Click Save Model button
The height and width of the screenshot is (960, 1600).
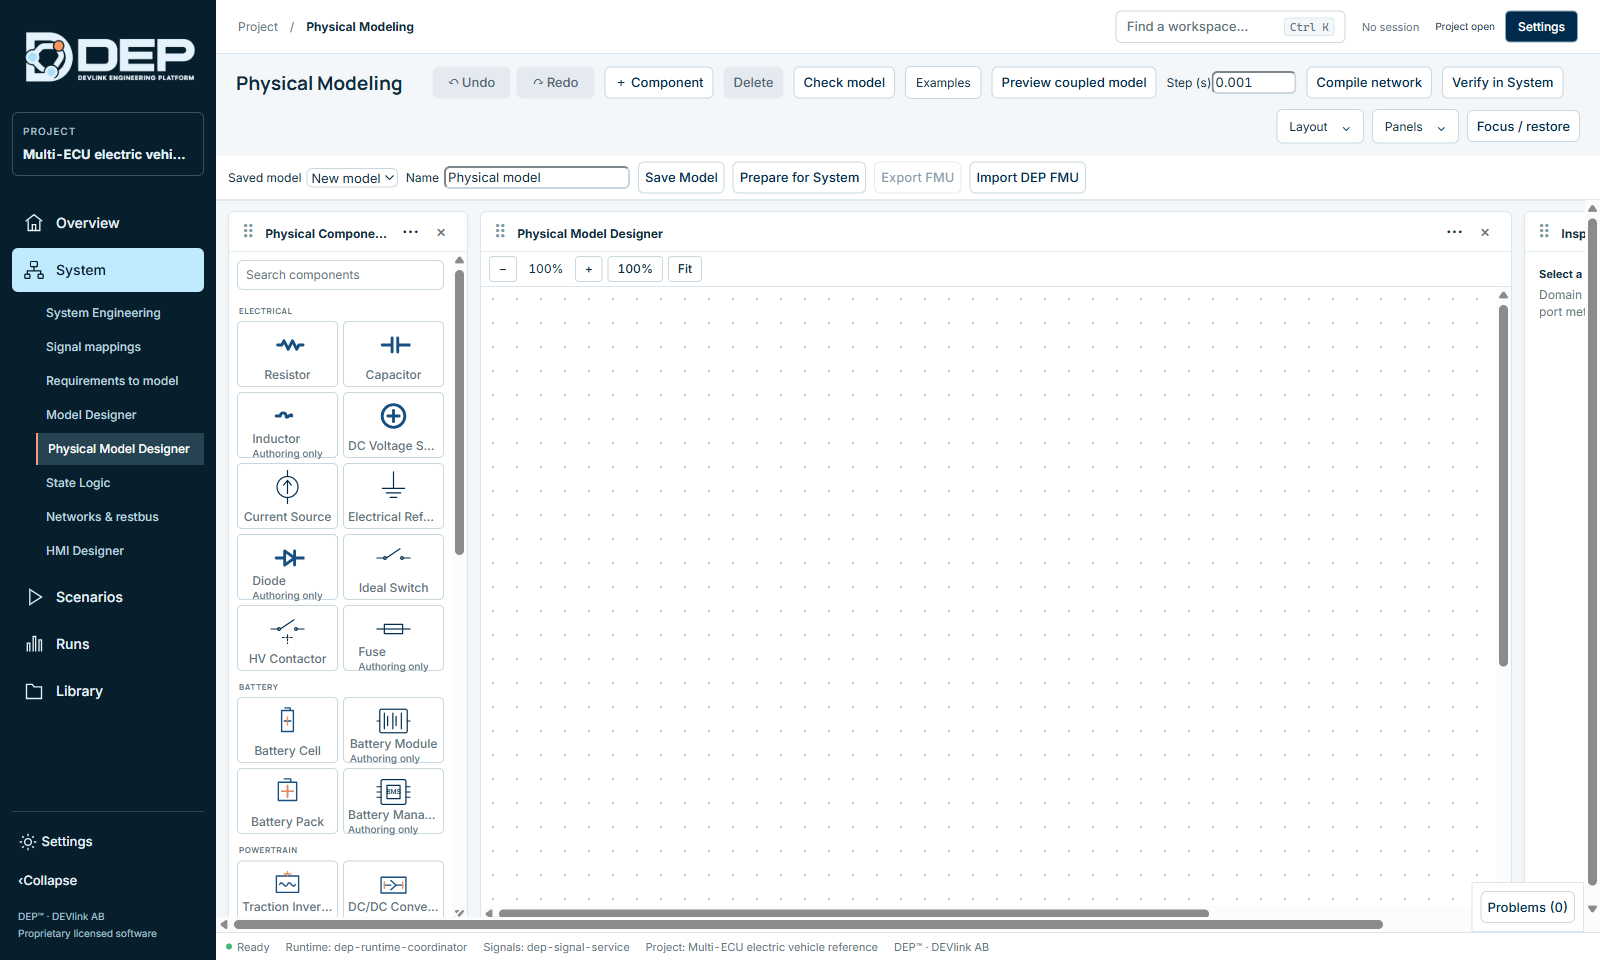[681, 178]
